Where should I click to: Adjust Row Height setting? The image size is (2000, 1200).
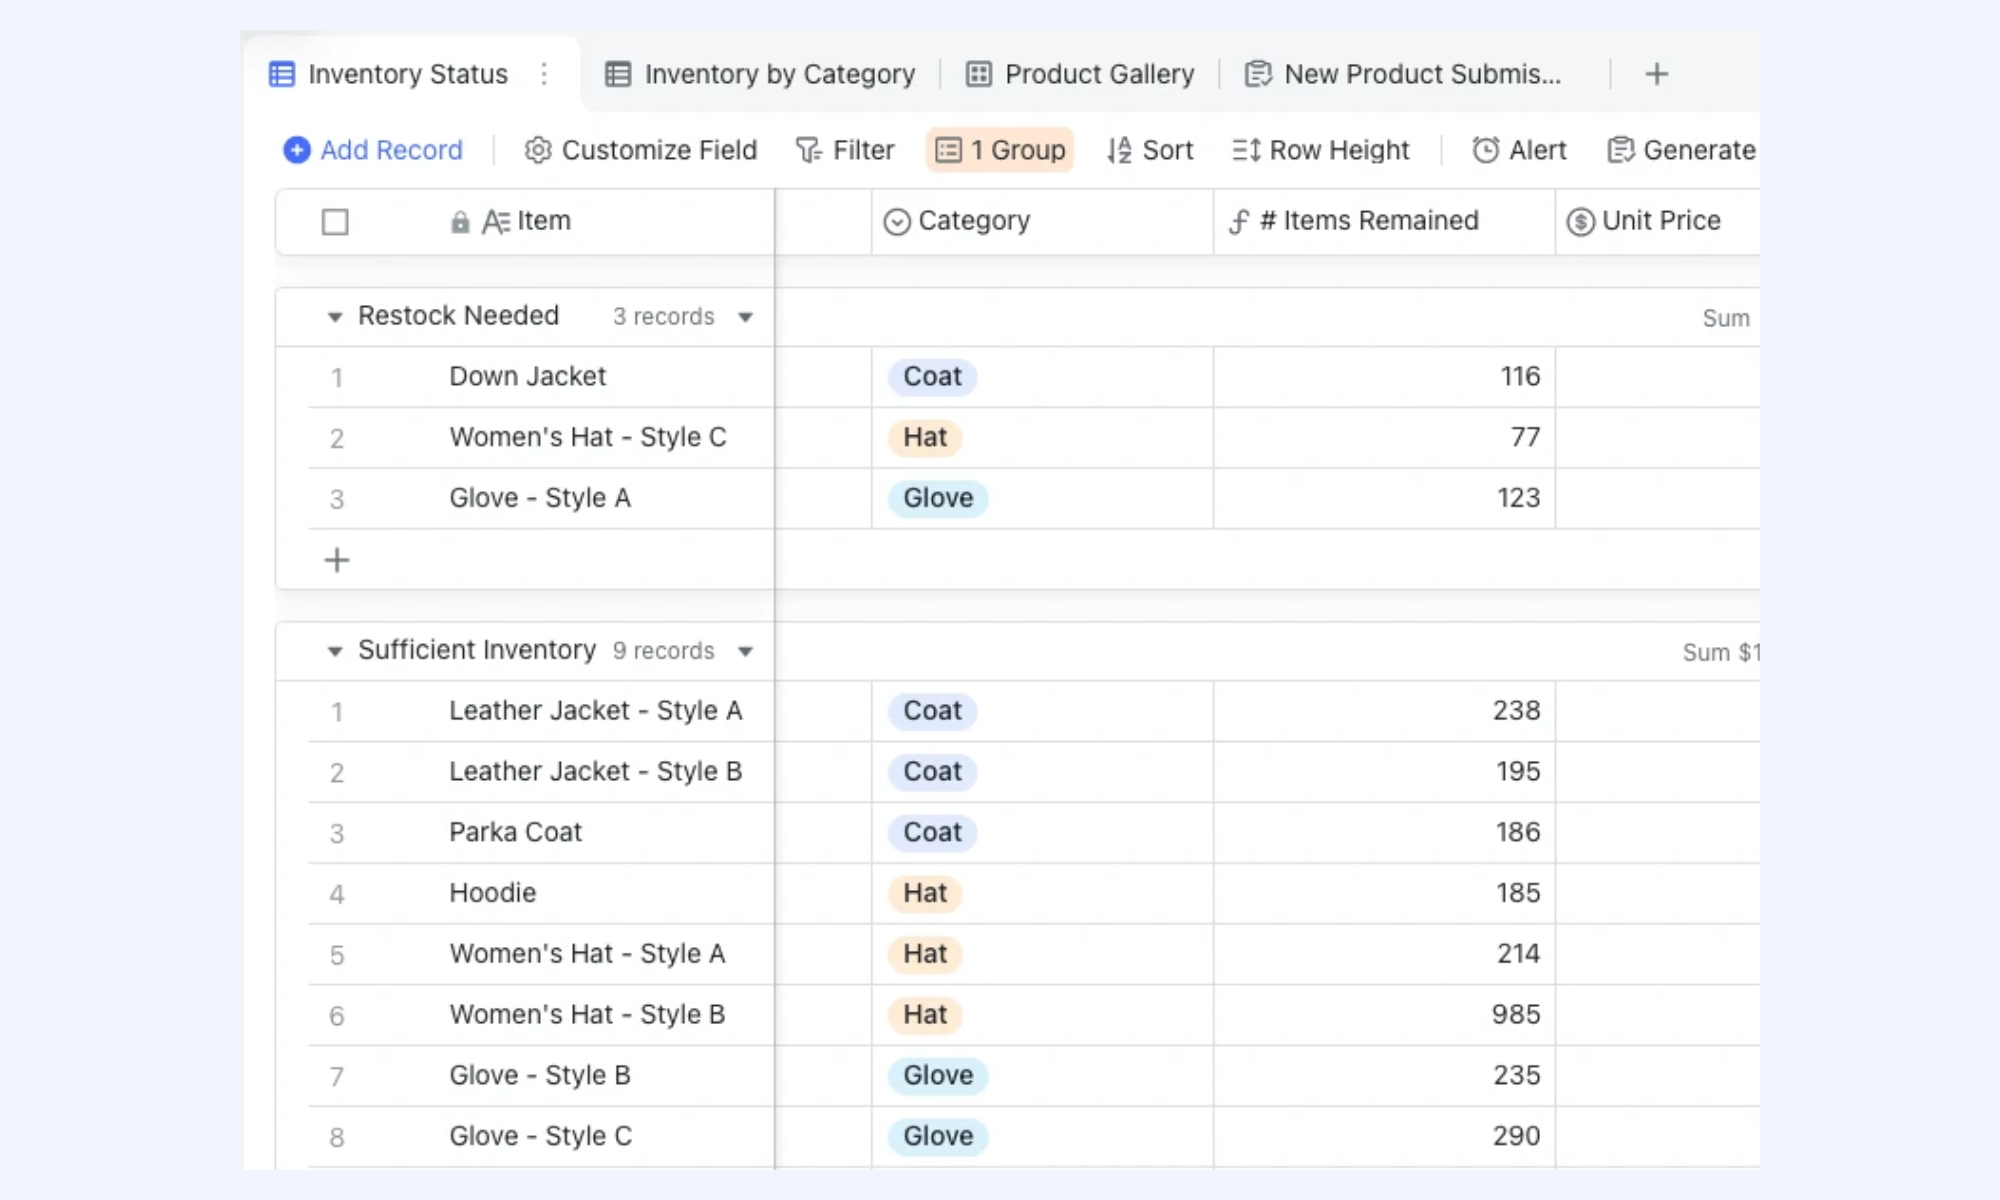pos(1321,150)
